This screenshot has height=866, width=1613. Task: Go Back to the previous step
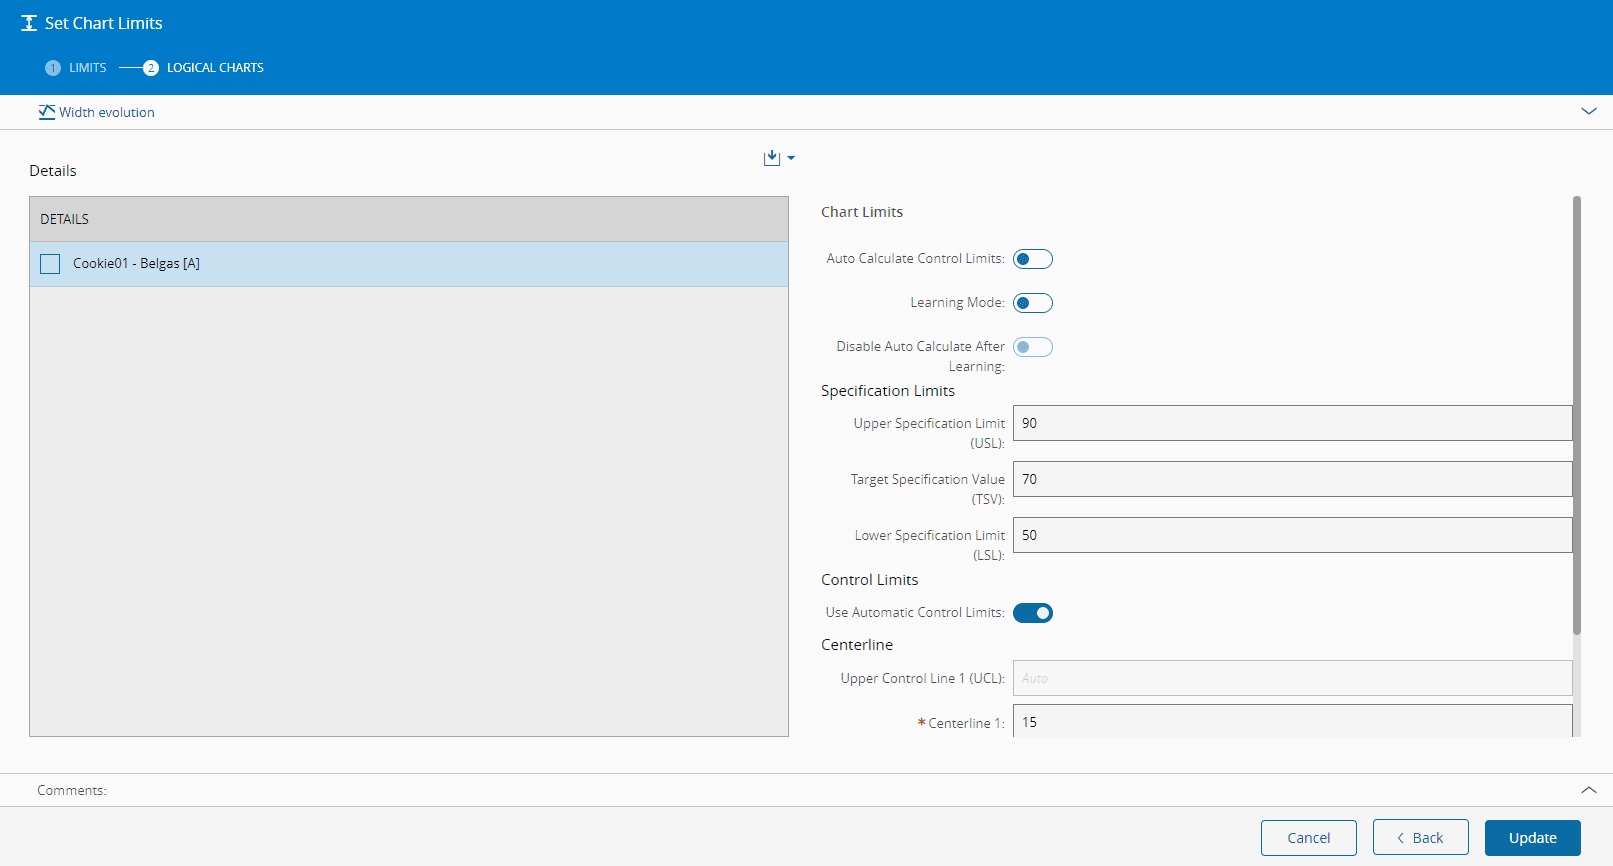click(x=1420, y=838)
